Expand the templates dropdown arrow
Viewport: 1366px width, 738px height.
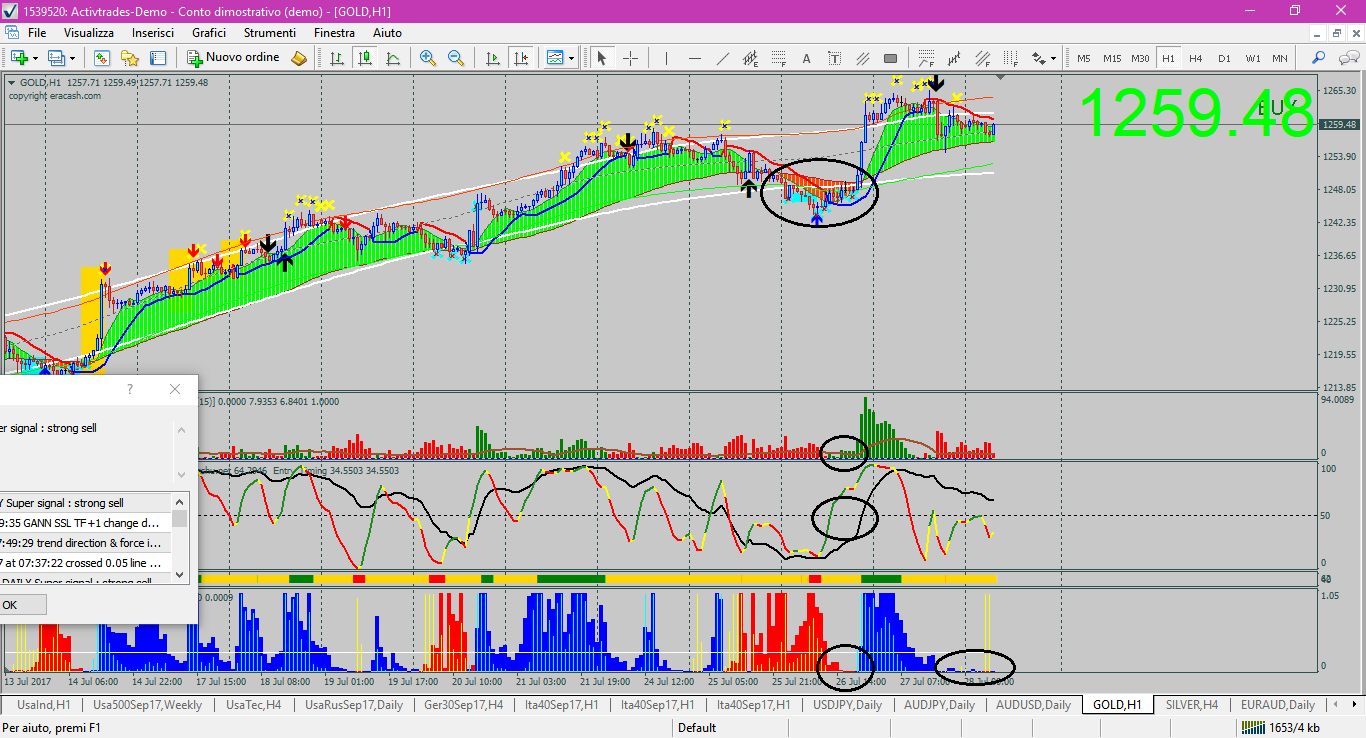(x=571, y=58)
